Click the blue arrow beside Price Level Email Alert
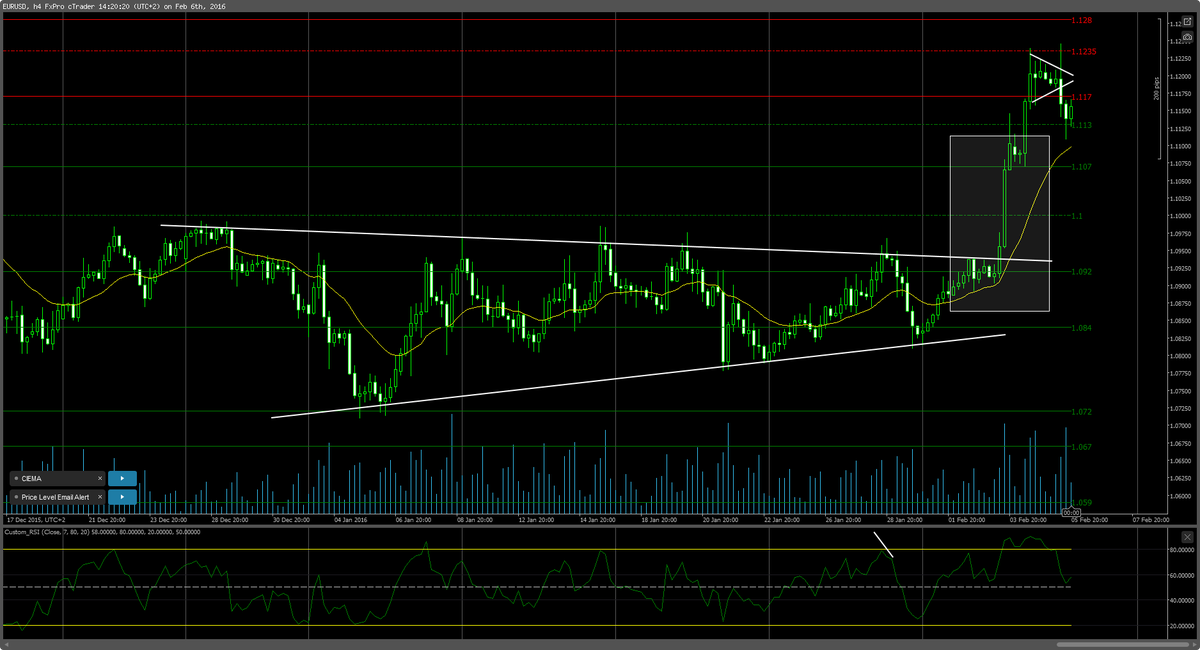Screen dimensions: 1200x650 [x=122, y=497]
